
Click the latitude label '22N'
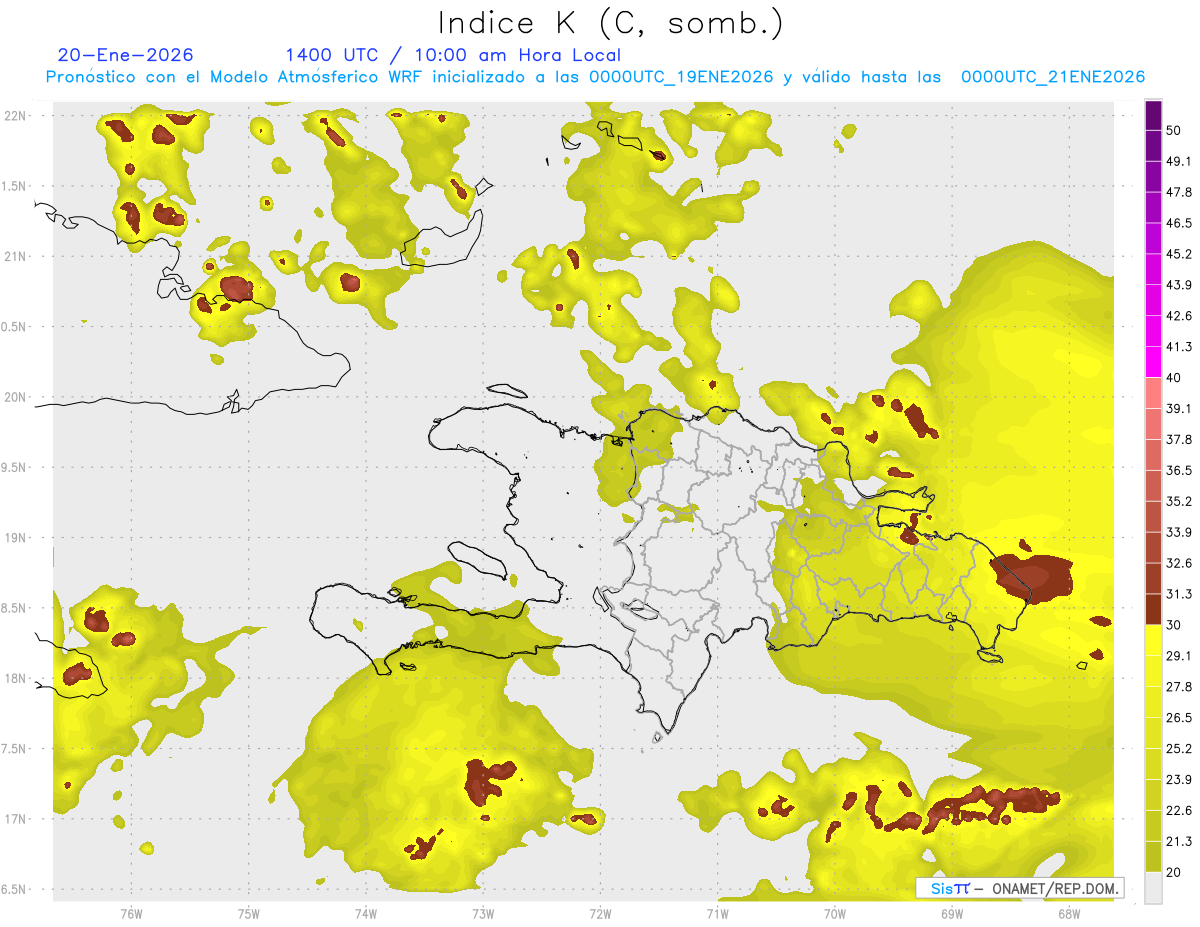[14, 115]
